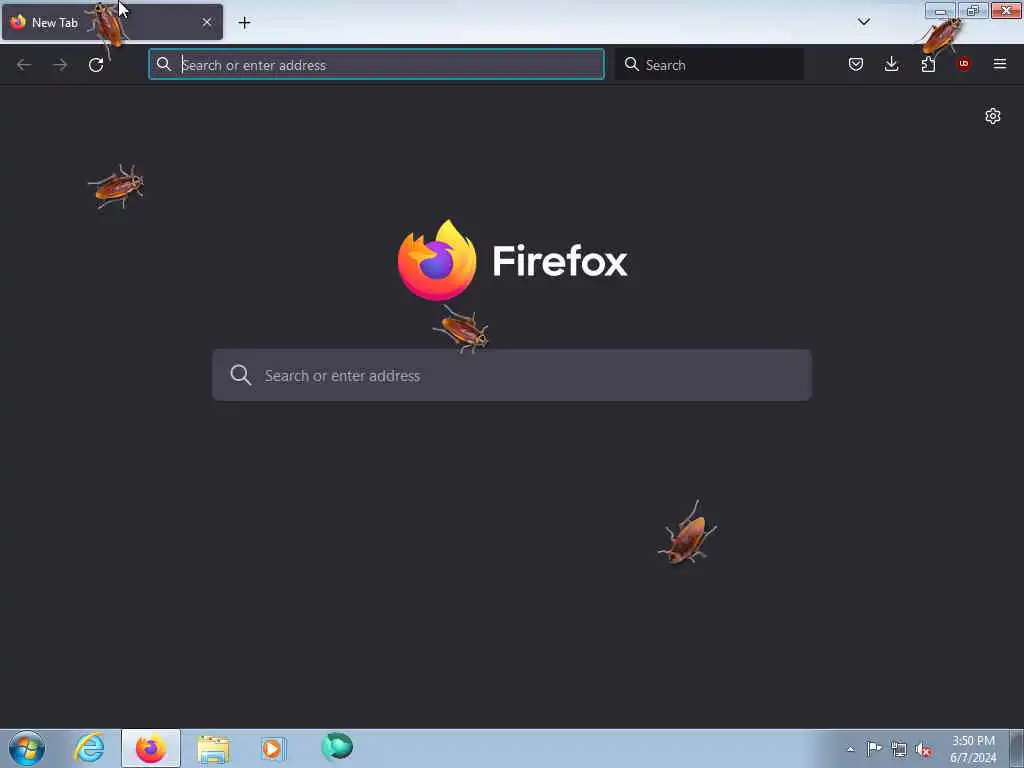Open Action Center flag icon
The height and width of the screenshot is (768, 1024).
pyautogui.click(x=874, y=749)
